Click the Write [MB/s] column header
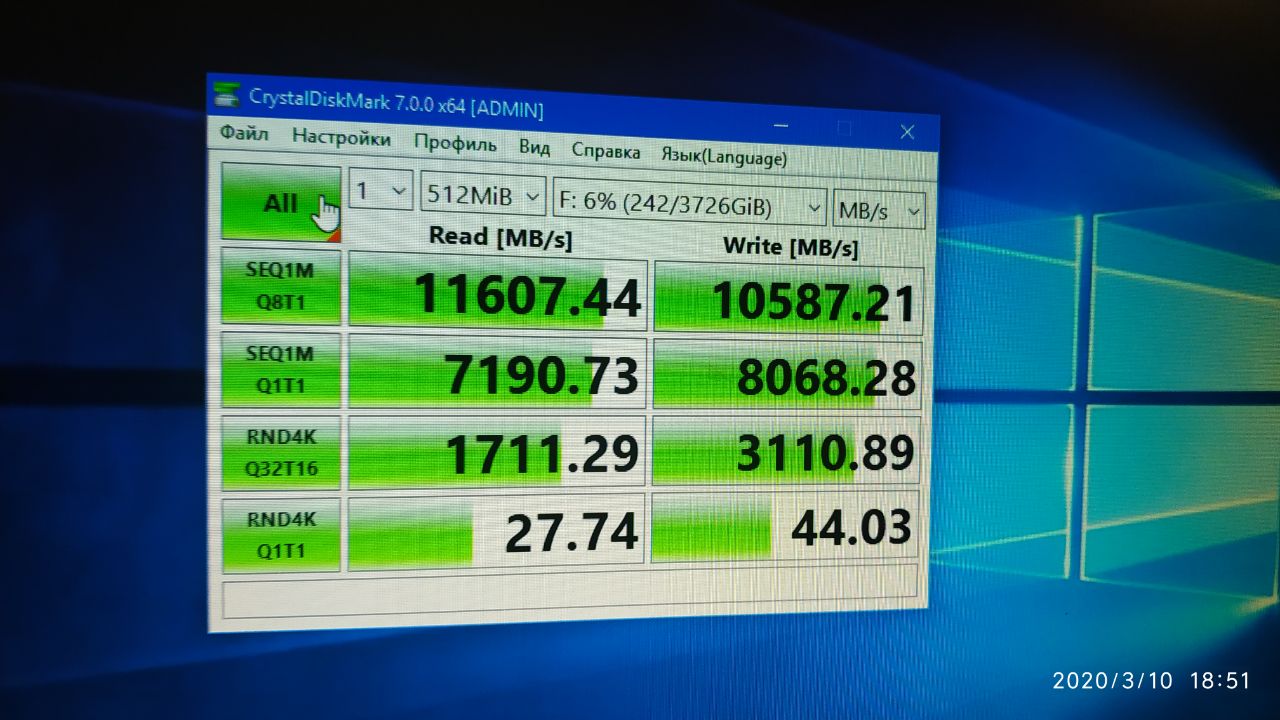This screenshot has height=720, width=1280. (790, 246)
